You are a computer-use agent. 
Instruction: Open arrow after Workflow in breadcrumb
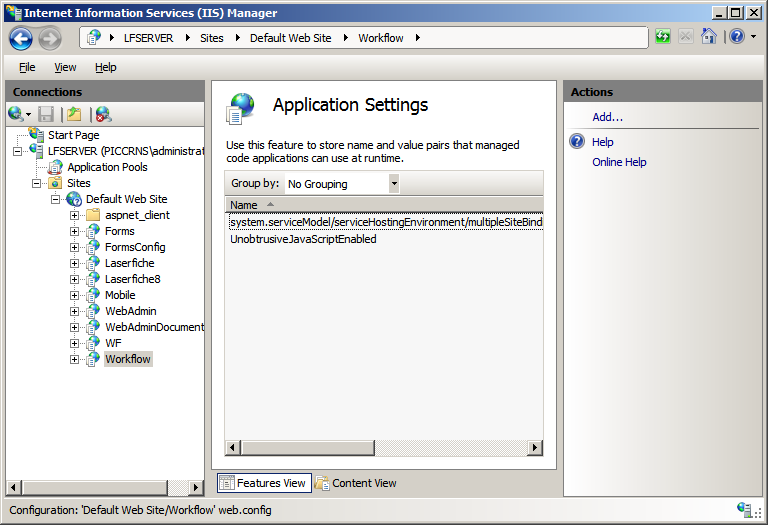tap(418, 38)
